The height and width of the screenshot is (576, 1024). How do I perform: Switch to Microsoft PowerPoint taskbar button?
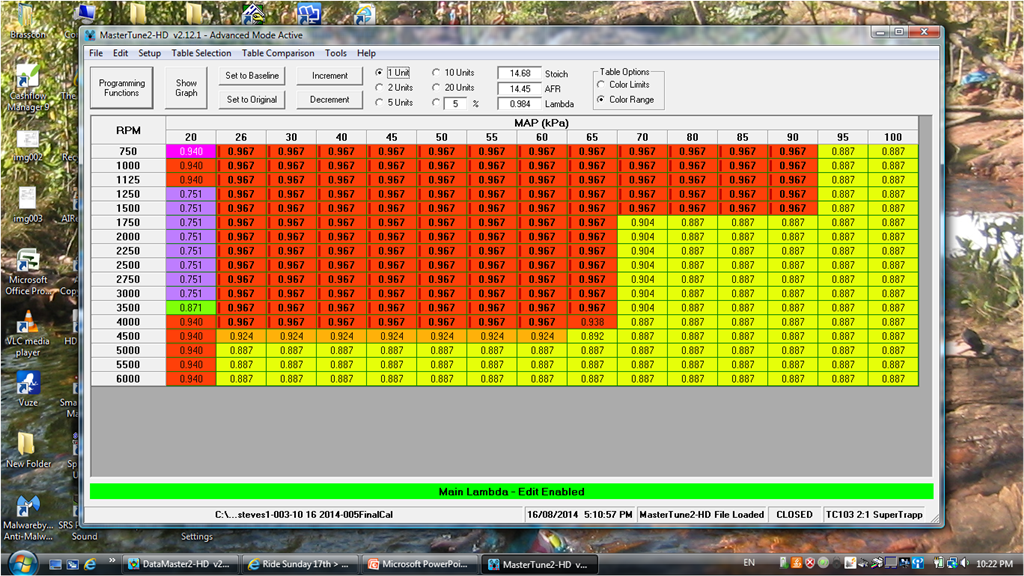(x=418, y=564)
